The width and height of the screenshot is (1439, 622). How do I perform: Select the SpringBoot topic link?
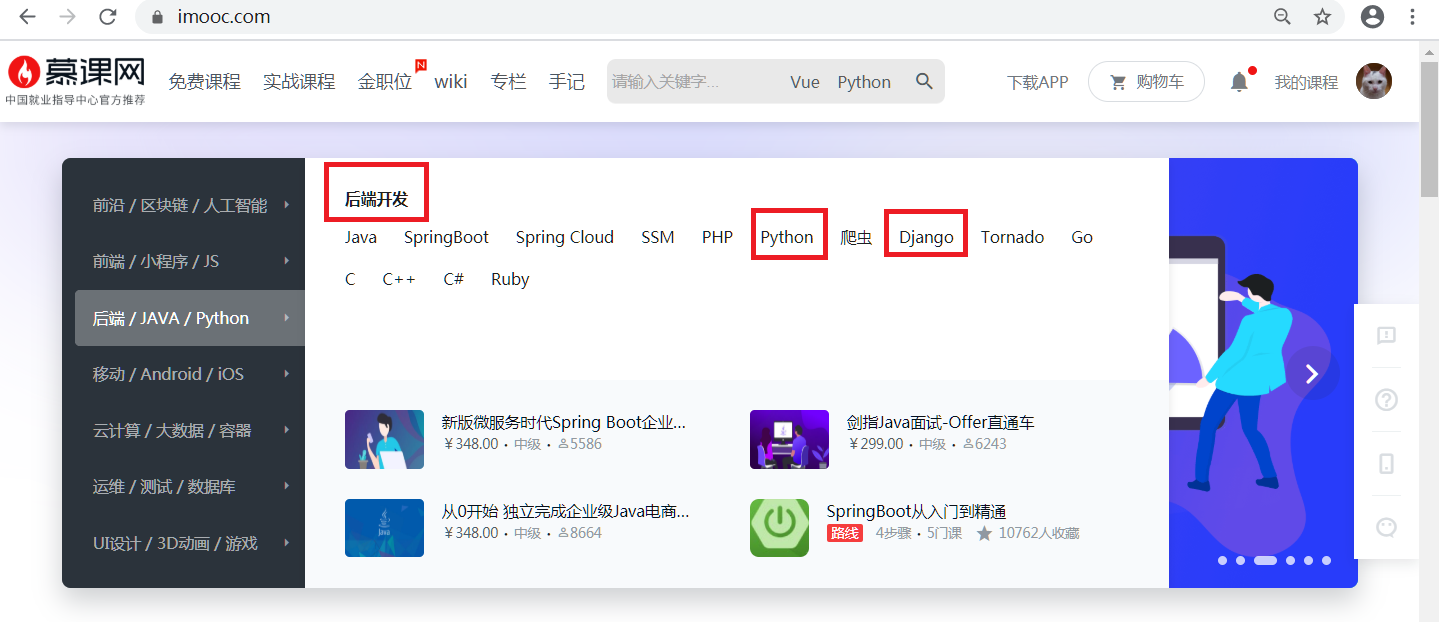(x=446, y=237)
